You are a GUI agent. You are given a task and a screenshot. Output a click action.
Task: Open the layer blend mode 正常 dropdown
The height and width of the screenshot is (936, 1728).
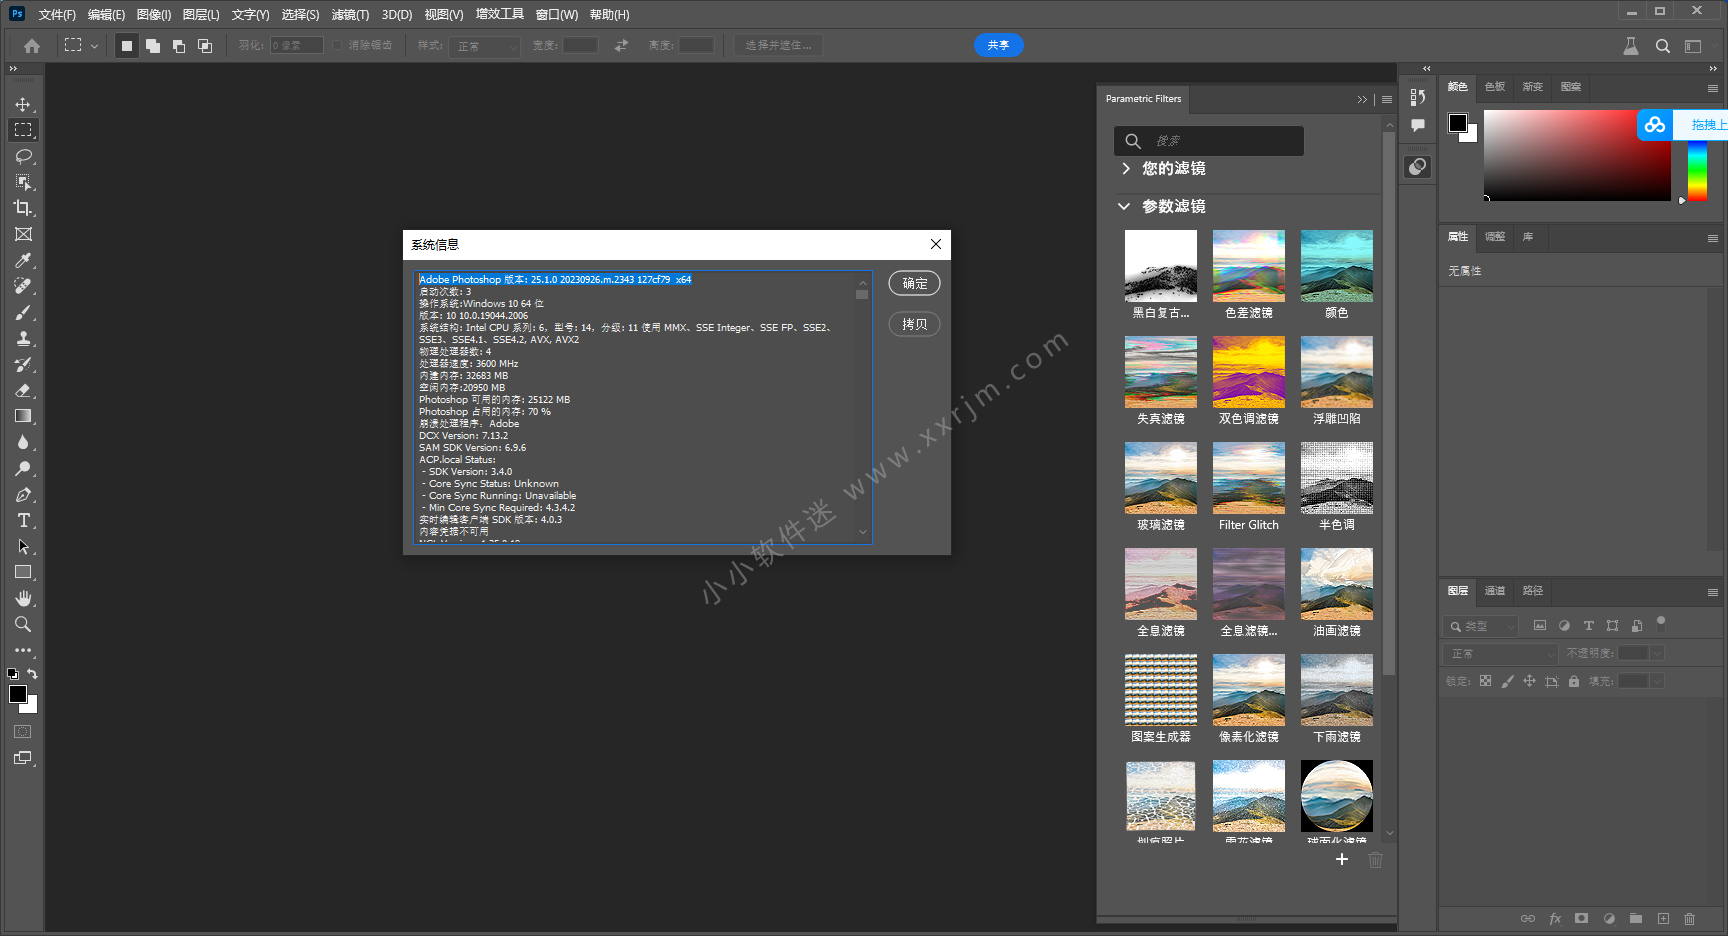(x=1500, y=653)
